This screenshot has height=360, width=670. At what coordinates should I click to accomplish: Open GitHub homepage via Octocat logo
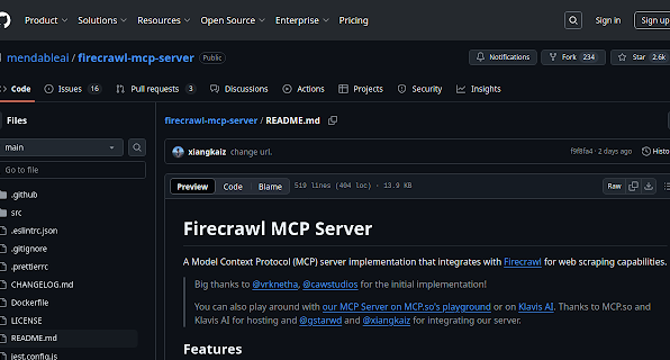(x=4, y=20)
